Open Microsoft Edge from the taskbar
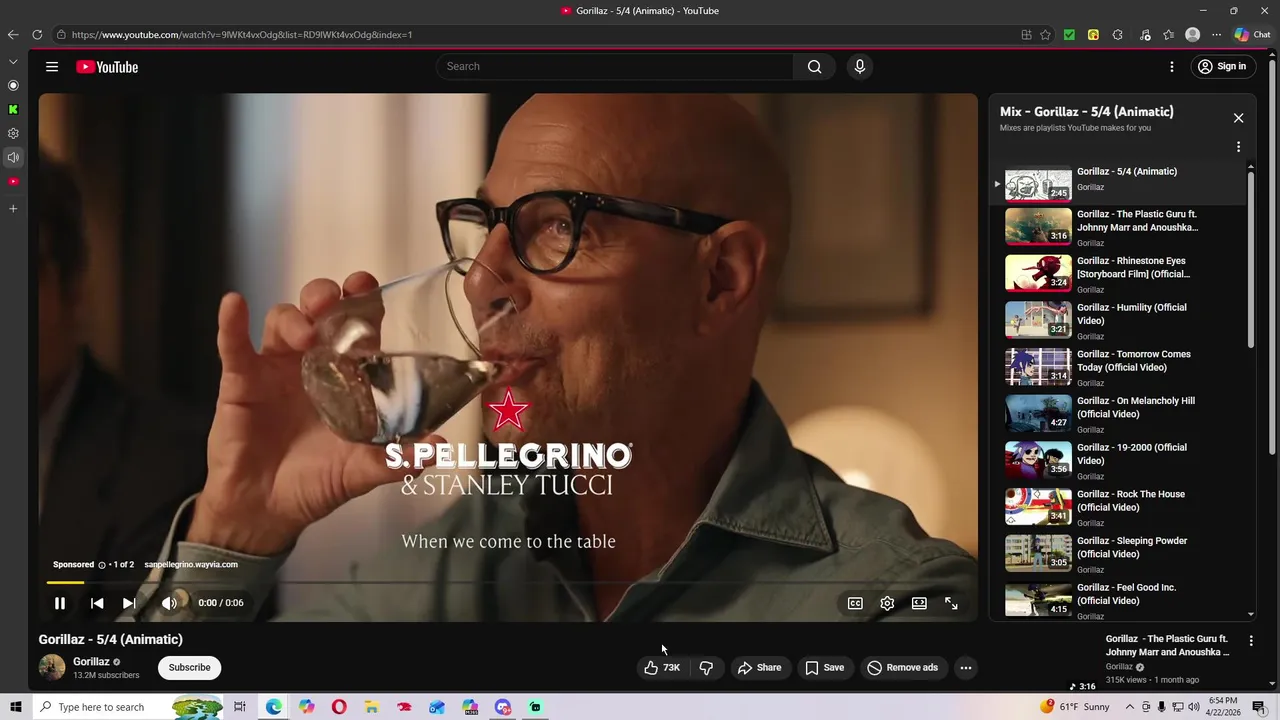The width and height of the screenshot is (1280, 720). [273, 707]
